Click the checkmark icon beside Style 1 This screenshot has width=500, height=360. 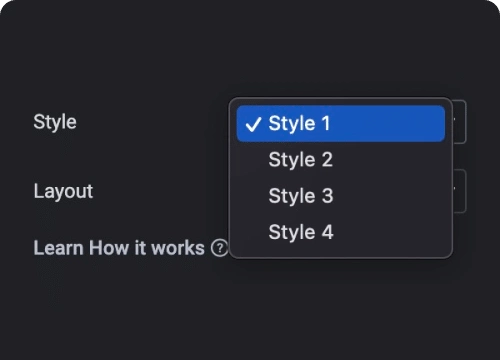tap(253, 124)
